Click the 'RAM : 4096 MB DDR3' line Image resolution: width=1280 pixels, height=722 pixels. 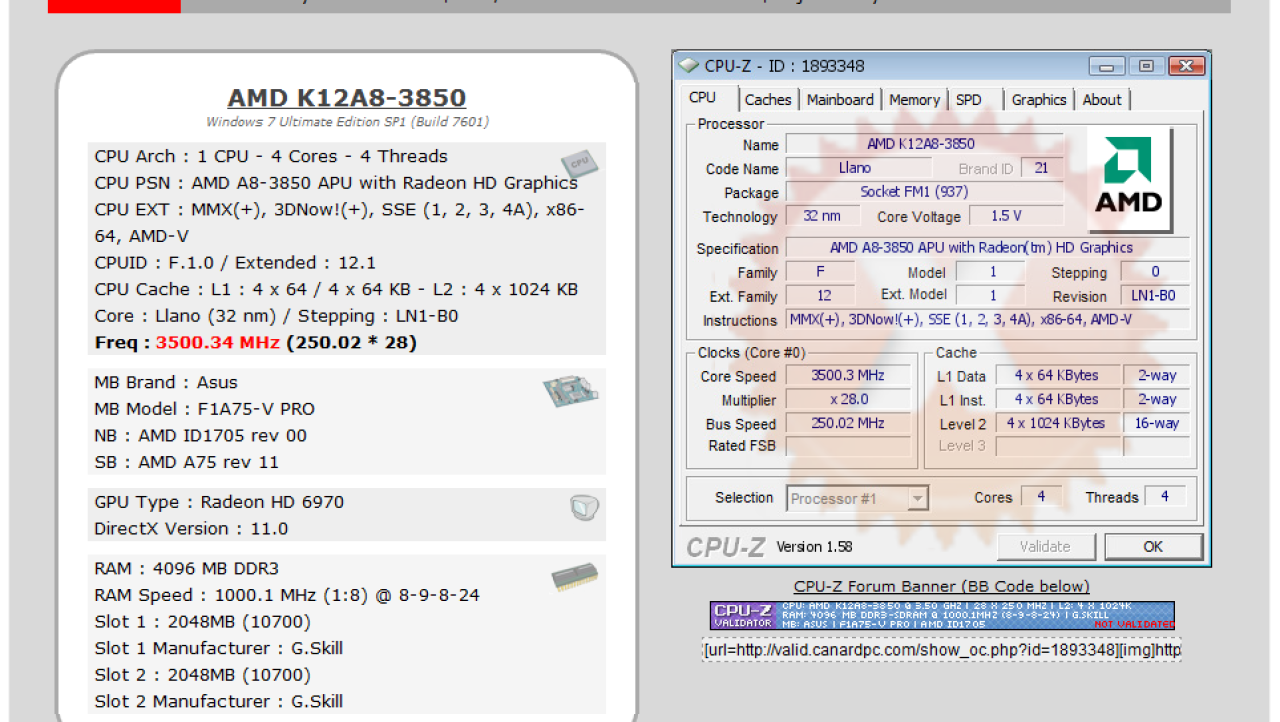tap(187, 569)
